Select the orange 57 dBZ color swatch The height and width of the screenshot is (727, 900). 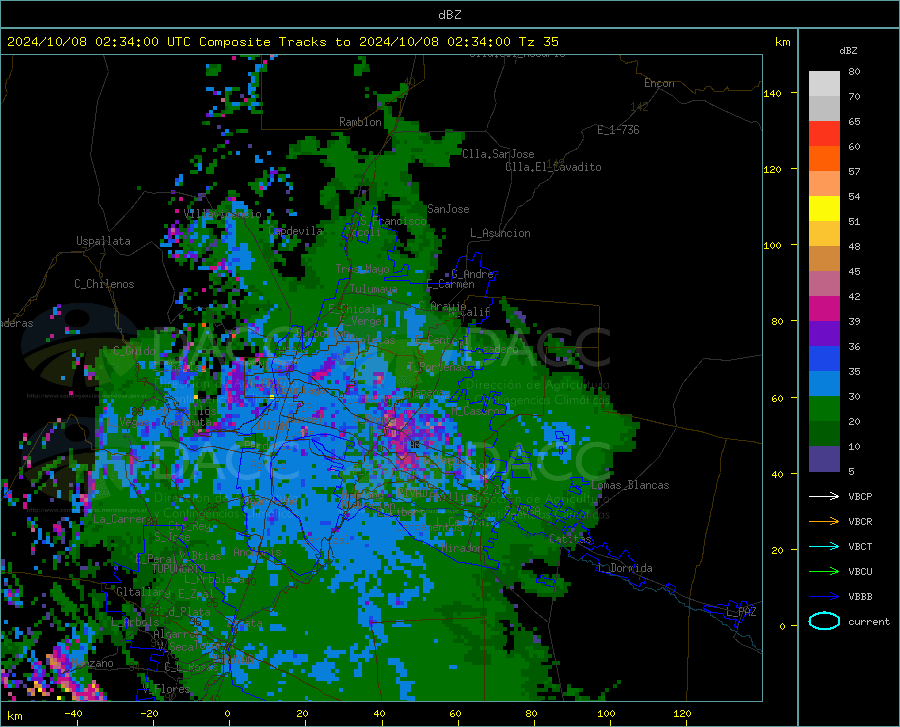pos(824,159)
